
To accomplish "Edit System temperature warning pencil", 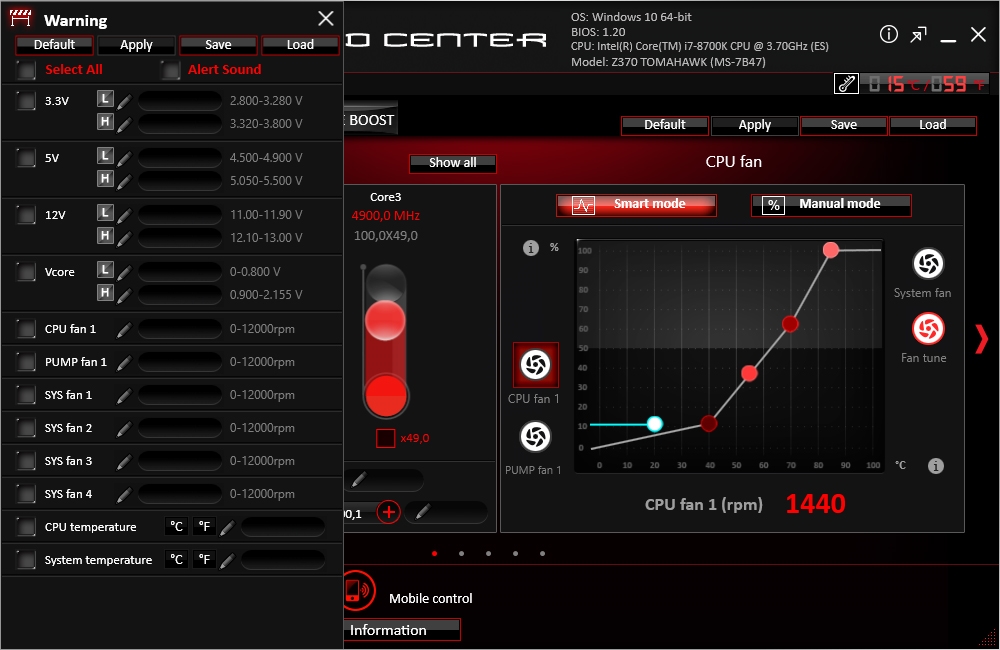I will tap(227, 560).
